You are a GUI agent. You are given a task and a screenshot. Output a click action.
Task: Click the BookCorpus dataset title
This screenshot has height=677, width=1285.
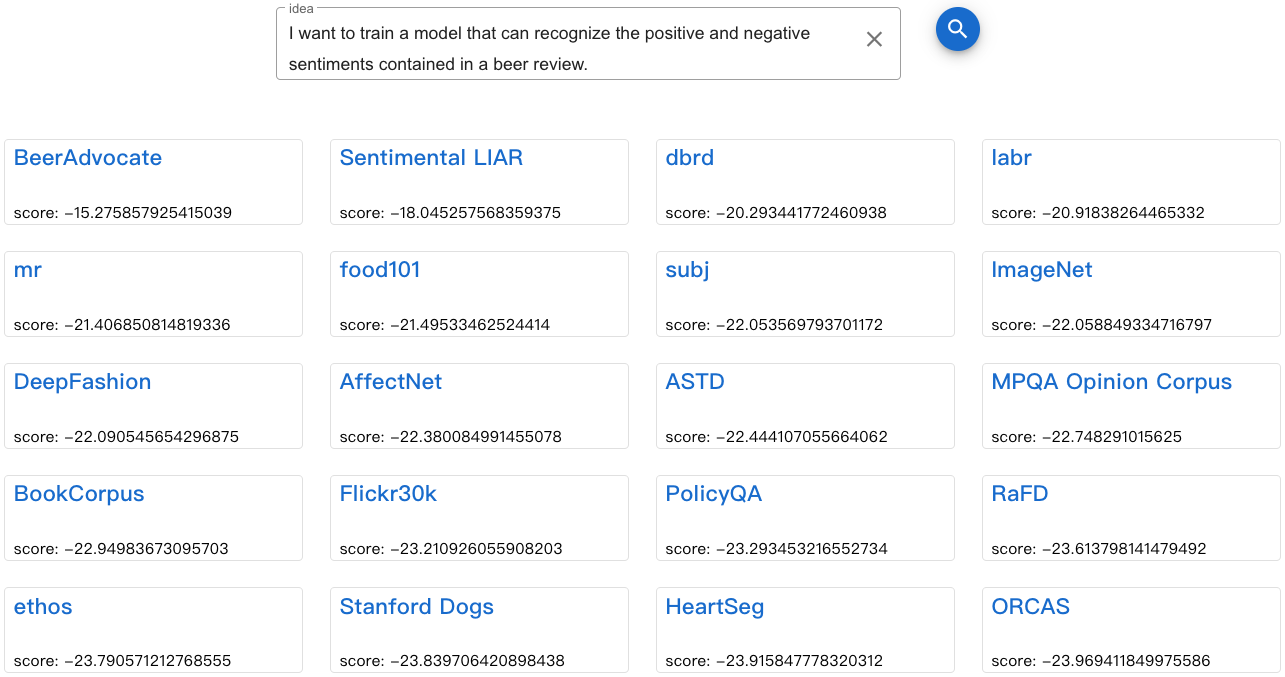tap(79, 494)
